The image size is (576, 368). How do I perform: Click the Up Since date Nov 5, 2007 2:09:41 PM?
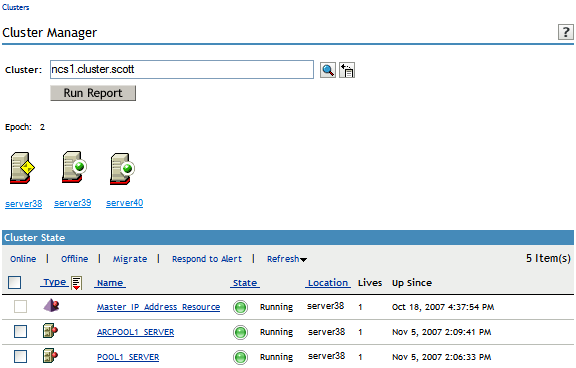pyautogui.click(x=442, y=332)
